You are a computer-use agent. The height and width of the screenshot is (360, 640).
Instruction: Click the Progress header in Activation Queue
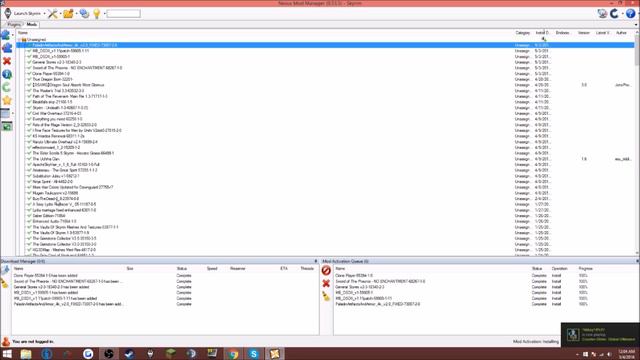coord(585,269)
